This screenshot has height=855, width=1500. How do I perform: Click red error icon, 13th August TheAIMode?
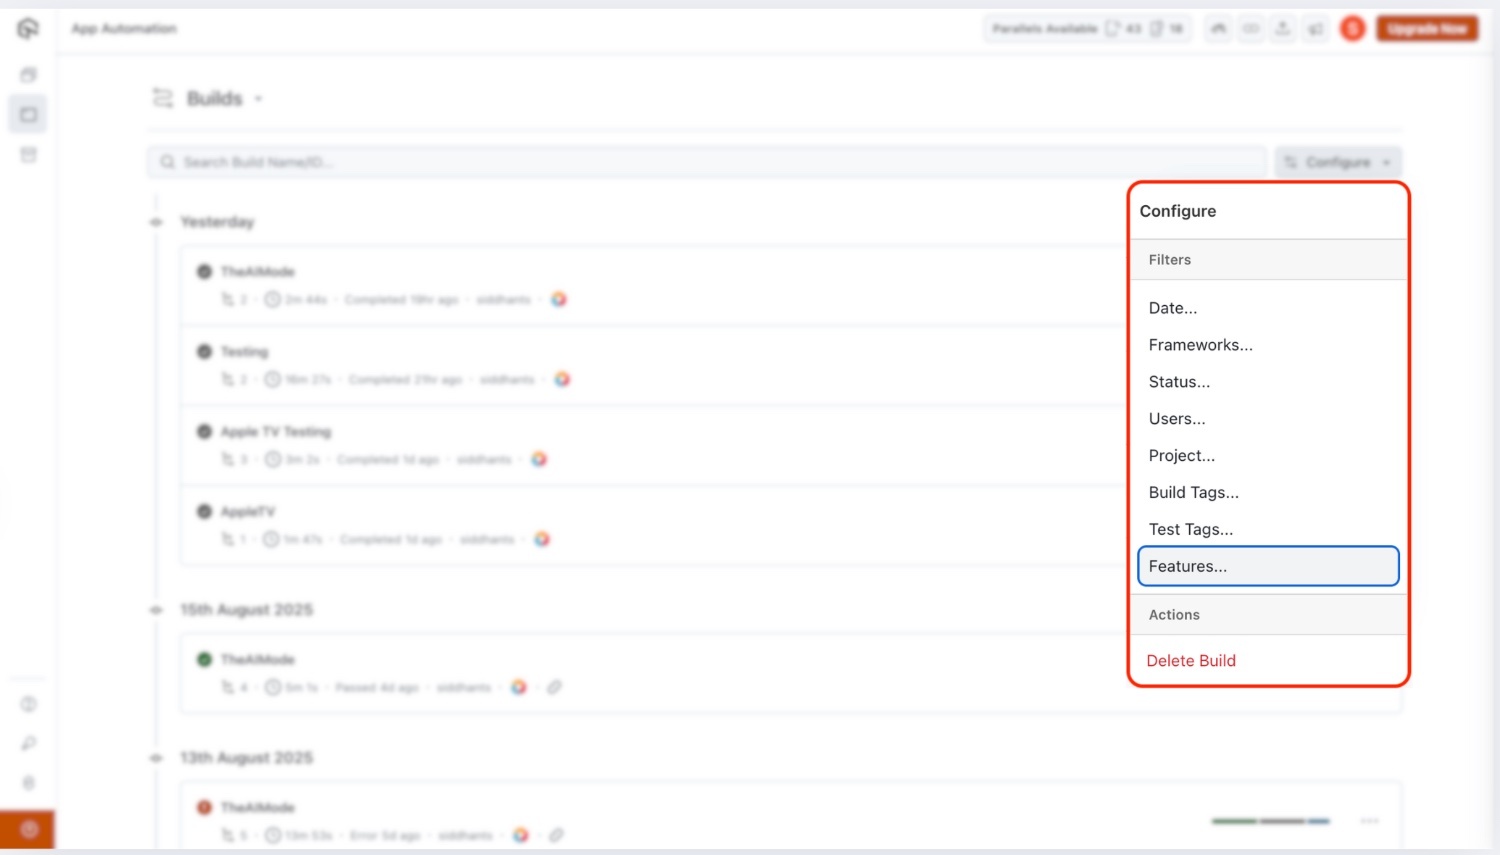tap(204, 808)
